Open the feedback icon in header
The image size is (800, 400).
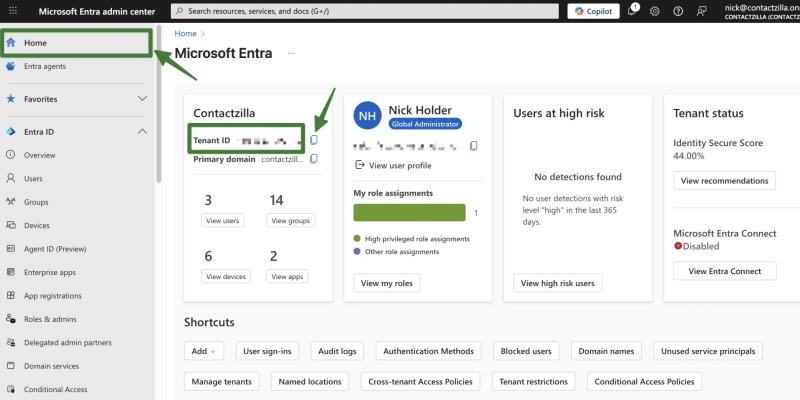[x=702, y=11]
